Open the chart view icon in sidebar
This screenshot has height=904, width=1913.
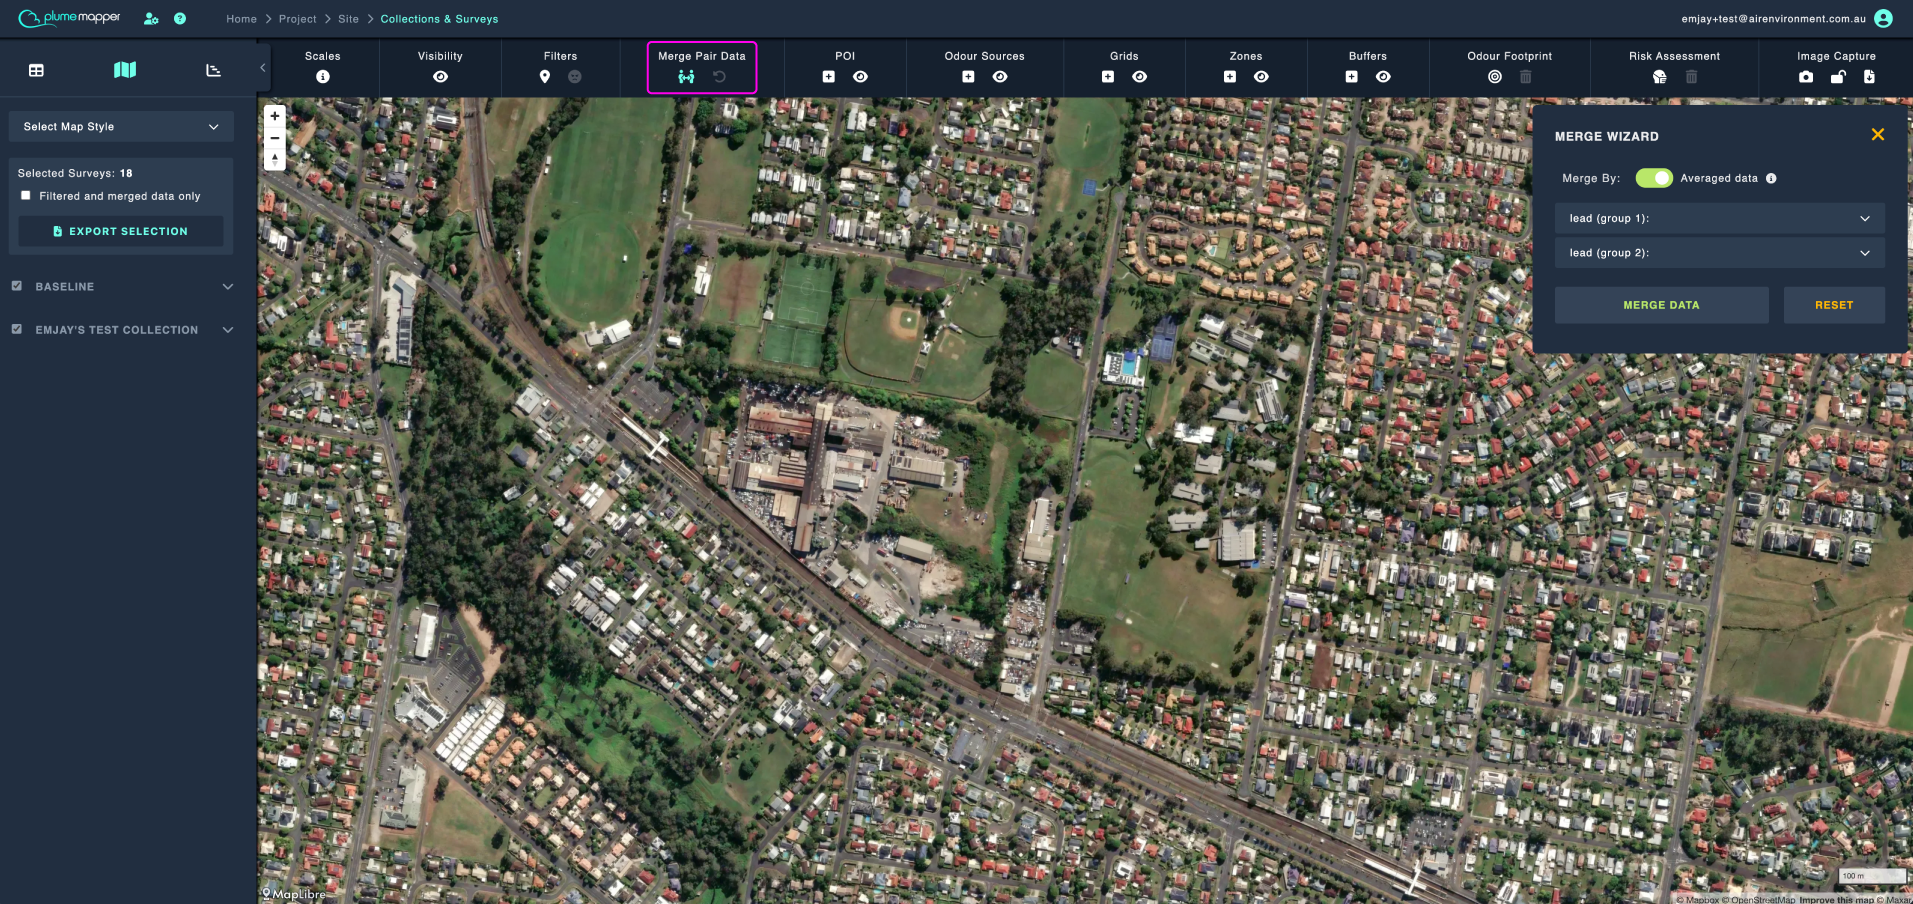[x=213, y=70]
